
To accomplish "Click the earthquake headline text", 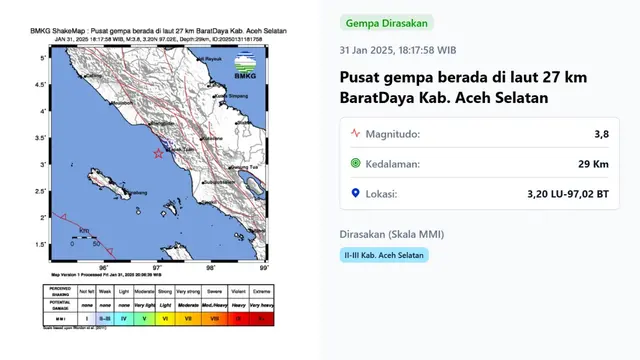I will [x=463, y=87].
